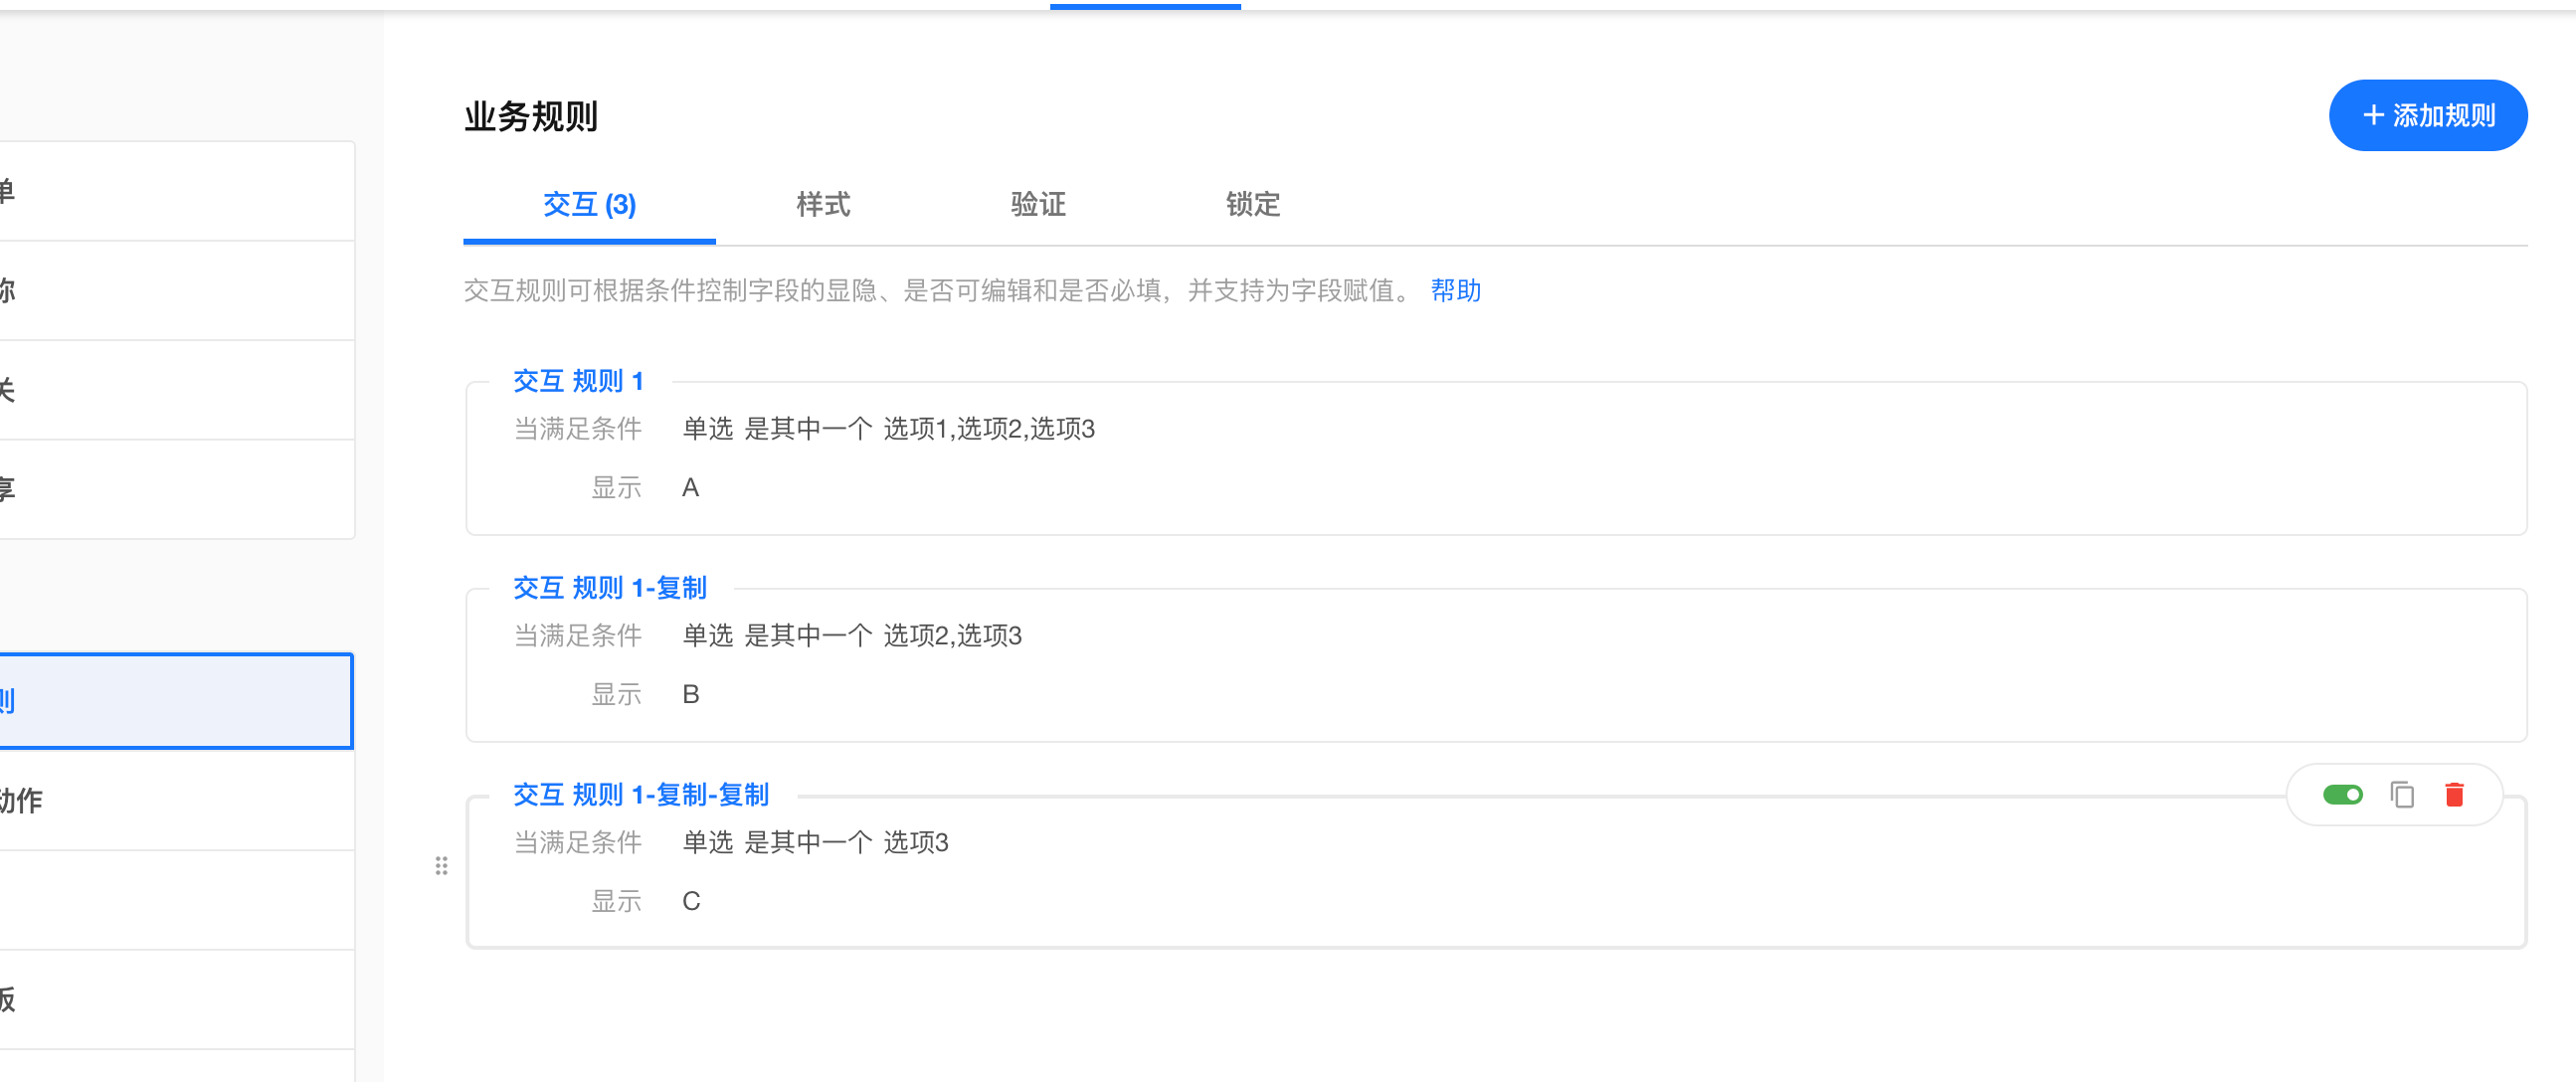This screenshot has height=1082, width=2576.
Task: Click the 业务规则 heading
Action: pos(531,117)
